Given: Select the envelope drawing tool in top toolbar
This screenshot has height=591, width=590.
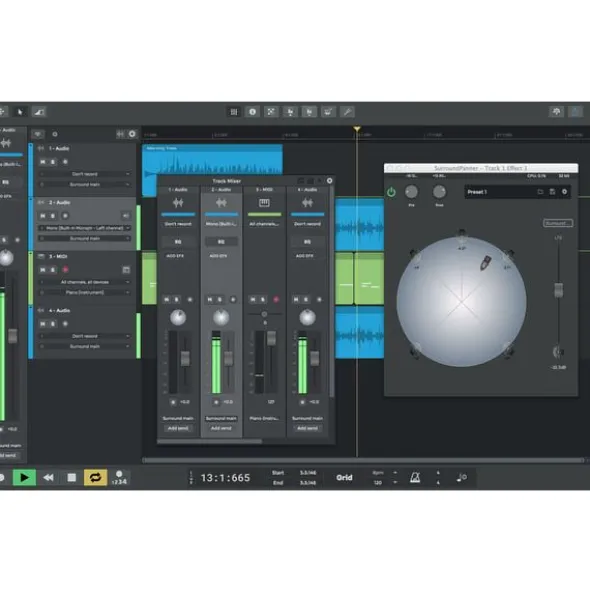Looking at the screenshot, I should [38, 112].
